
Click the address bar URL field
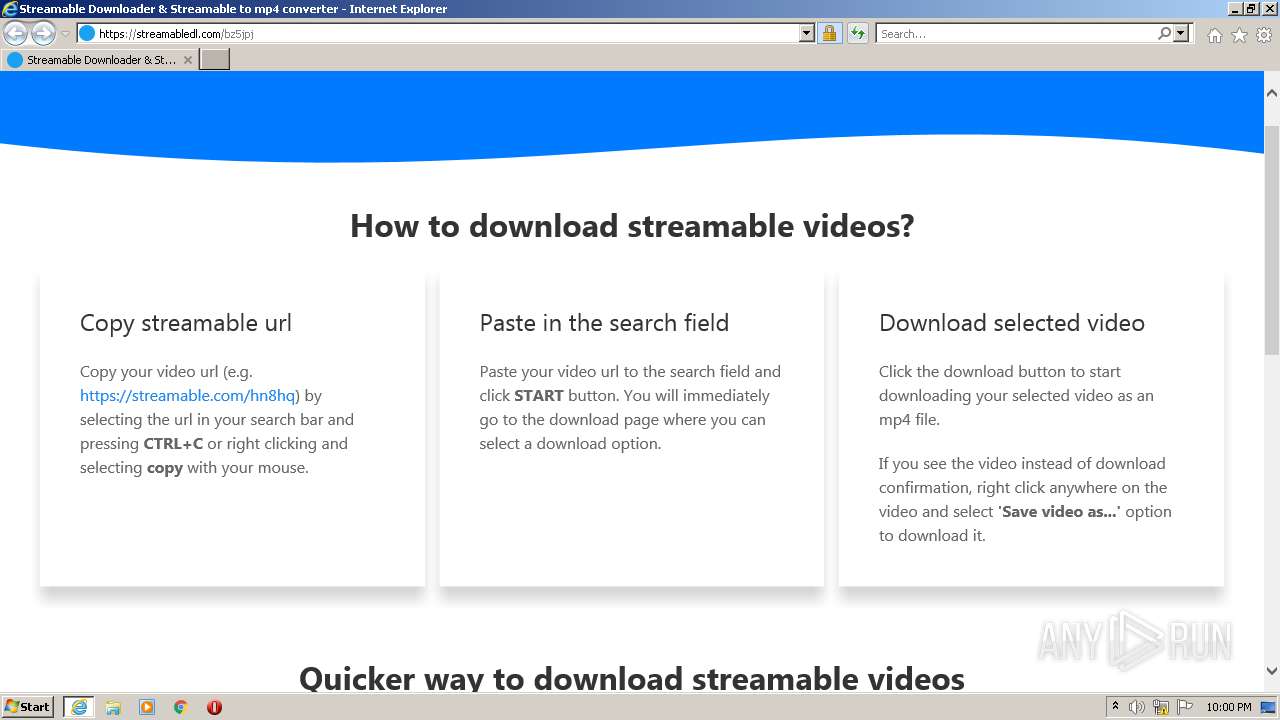pyautogui.click(x=448, y=34)
